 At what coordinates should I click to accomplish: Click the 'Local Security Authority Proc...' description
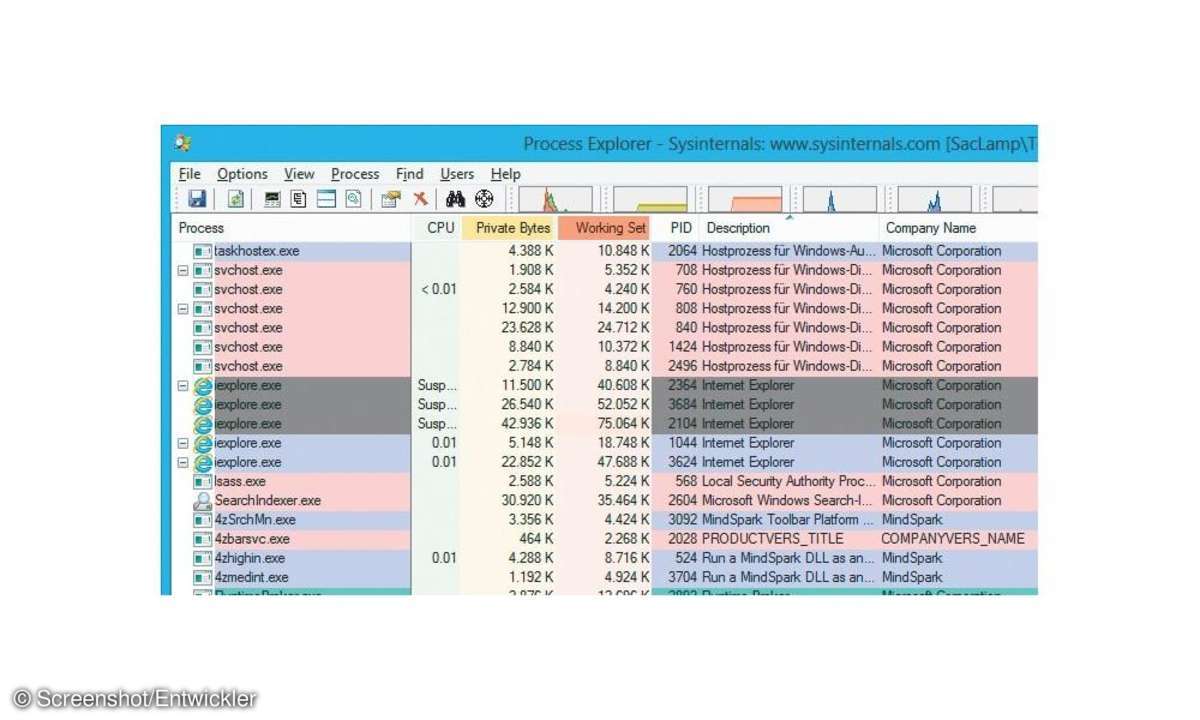(788, 482)
